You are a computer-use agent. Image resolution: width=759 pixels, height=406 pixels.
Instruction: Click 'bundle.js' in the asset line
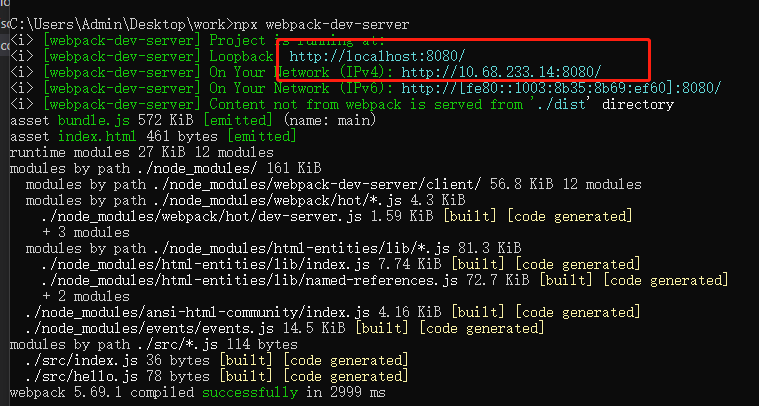click(93, 120)
